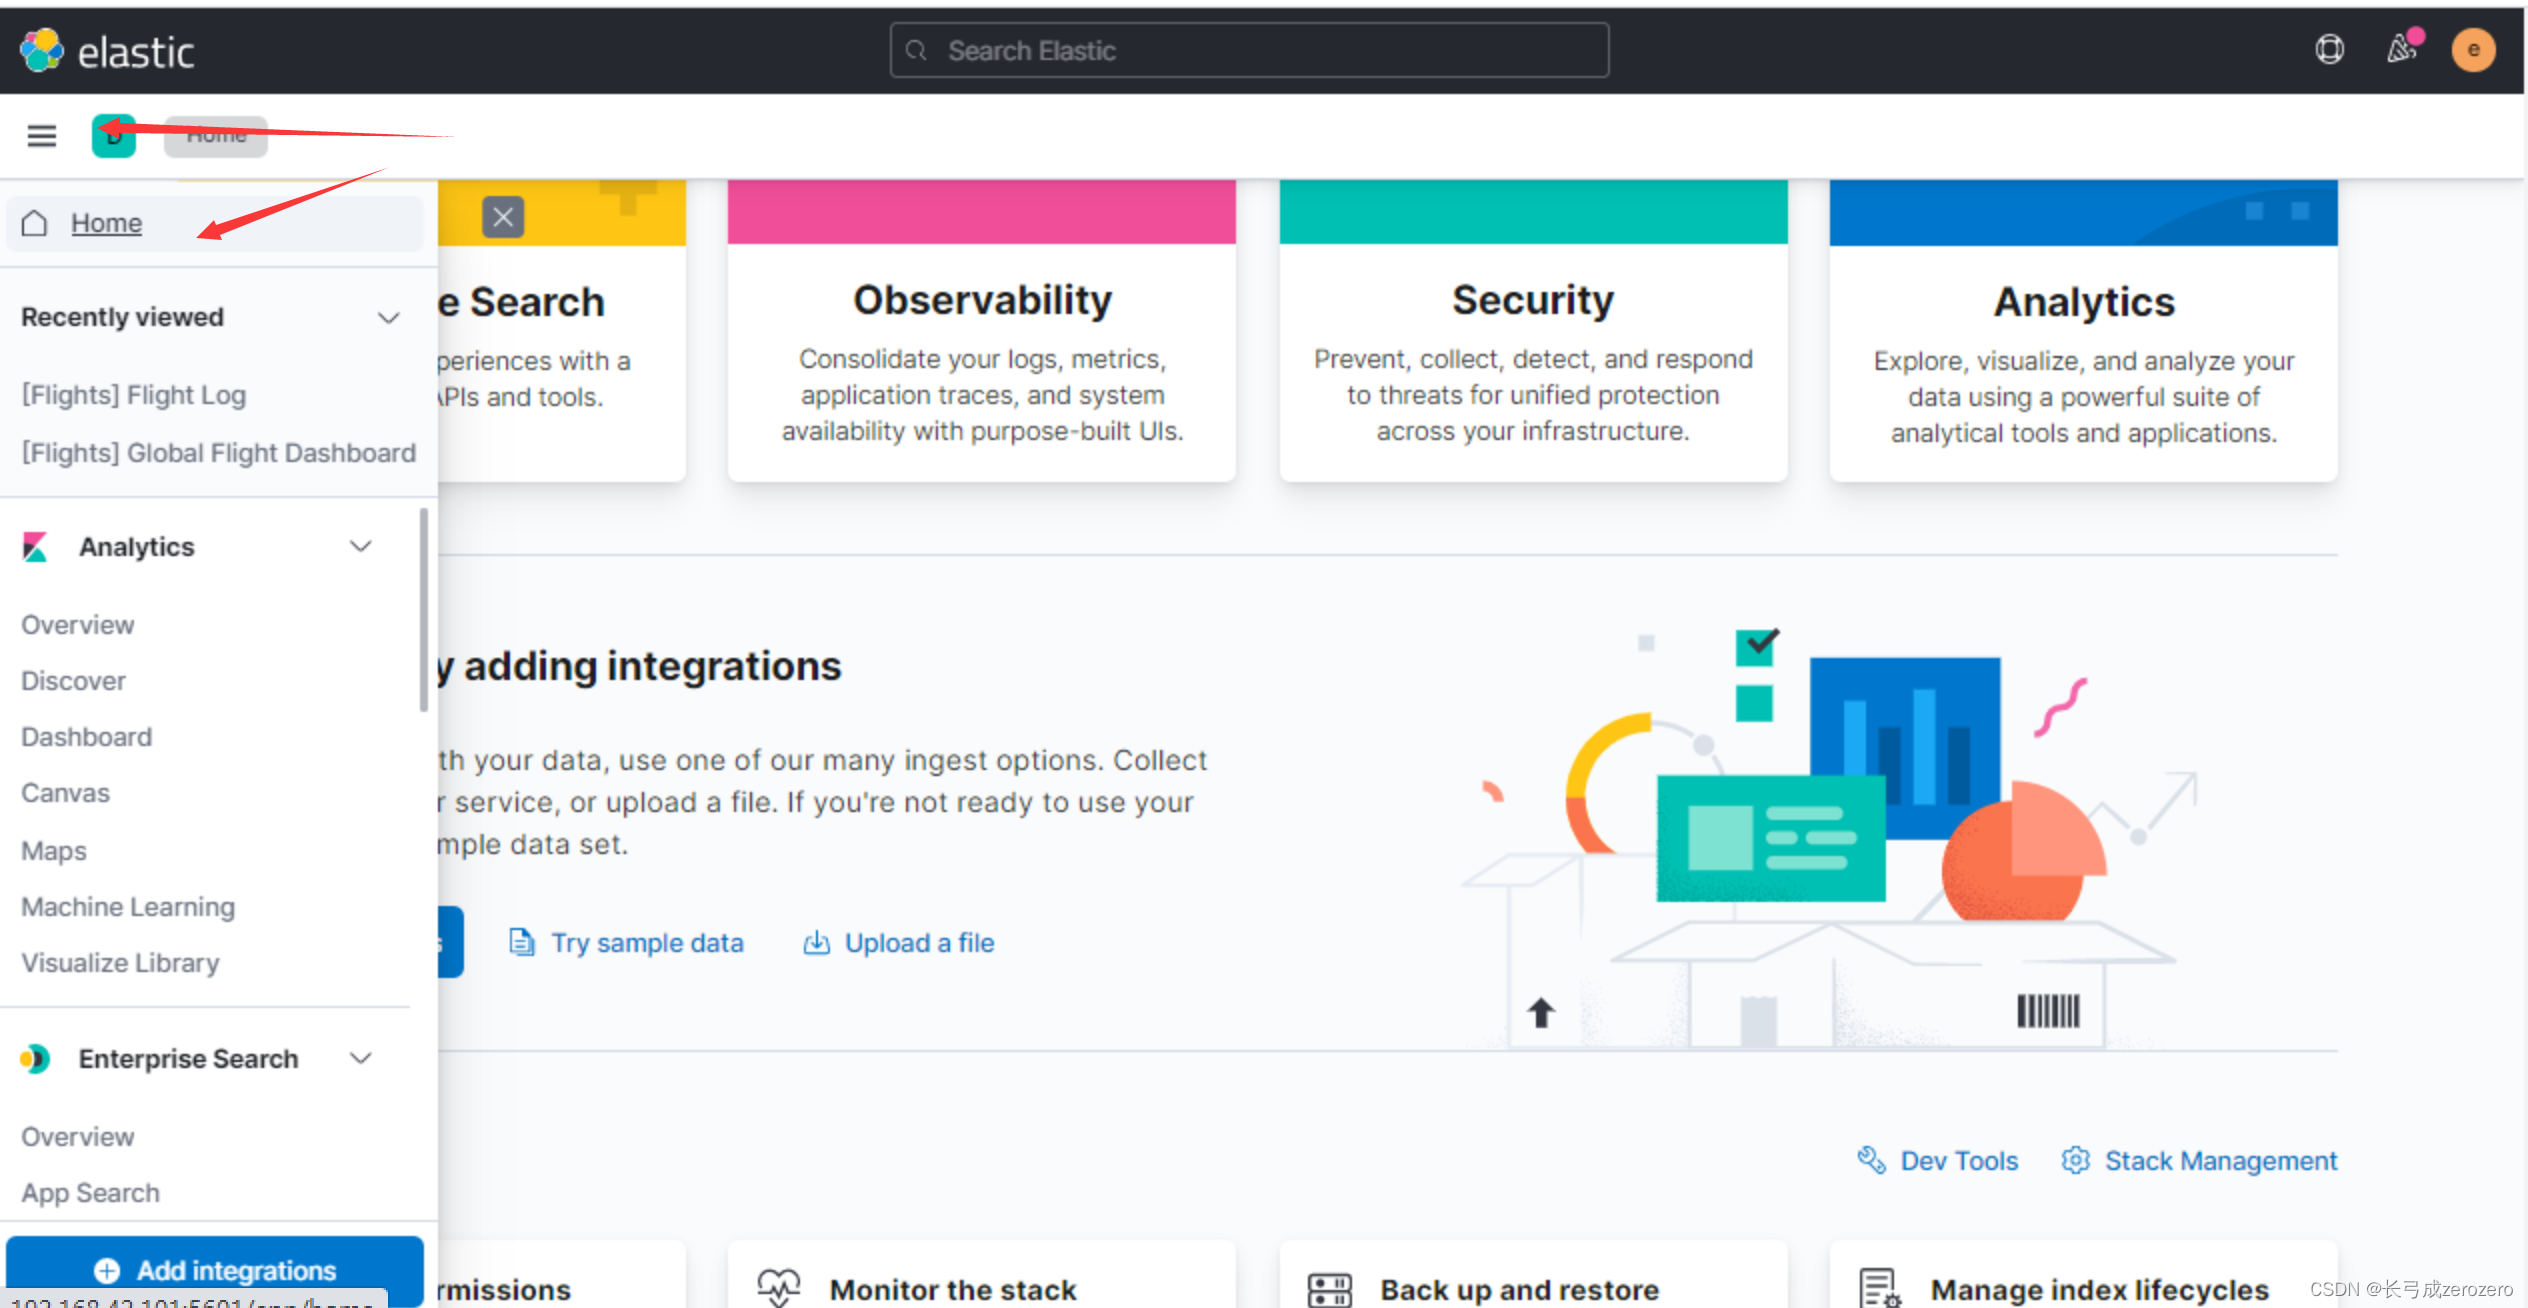The image size is (2528, 1308).
Task: Close flyout with the X button
Action: 503,217
